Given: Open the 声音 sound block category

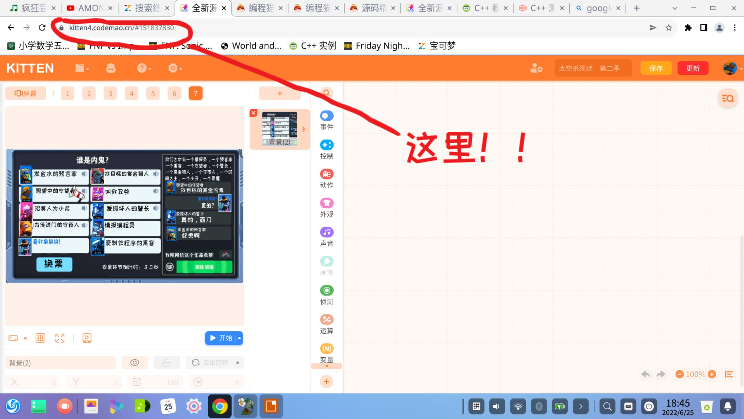Looking at the screenshot, I should click(326, 236).
